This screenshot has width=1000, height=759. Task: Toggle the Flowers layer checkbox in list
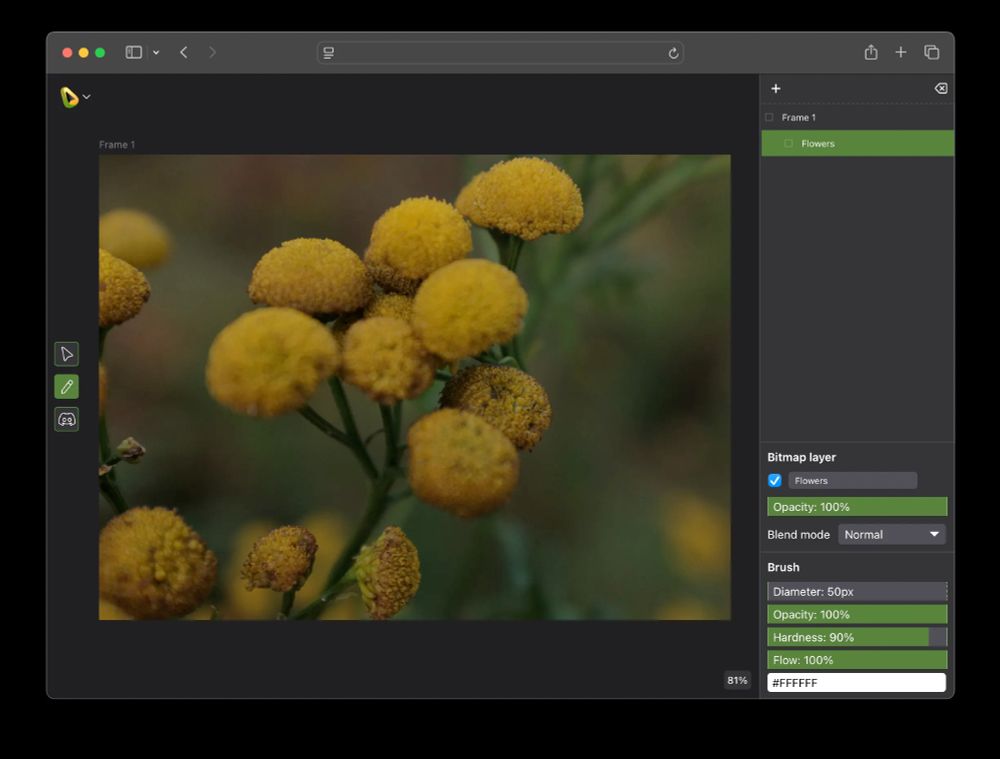788,144
